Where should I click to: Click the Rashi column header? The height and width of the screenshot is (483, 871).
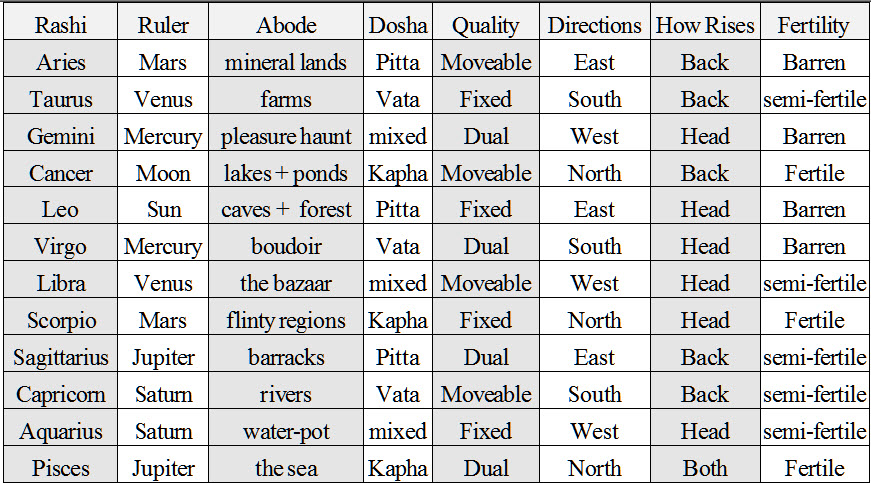coord(60,25)
